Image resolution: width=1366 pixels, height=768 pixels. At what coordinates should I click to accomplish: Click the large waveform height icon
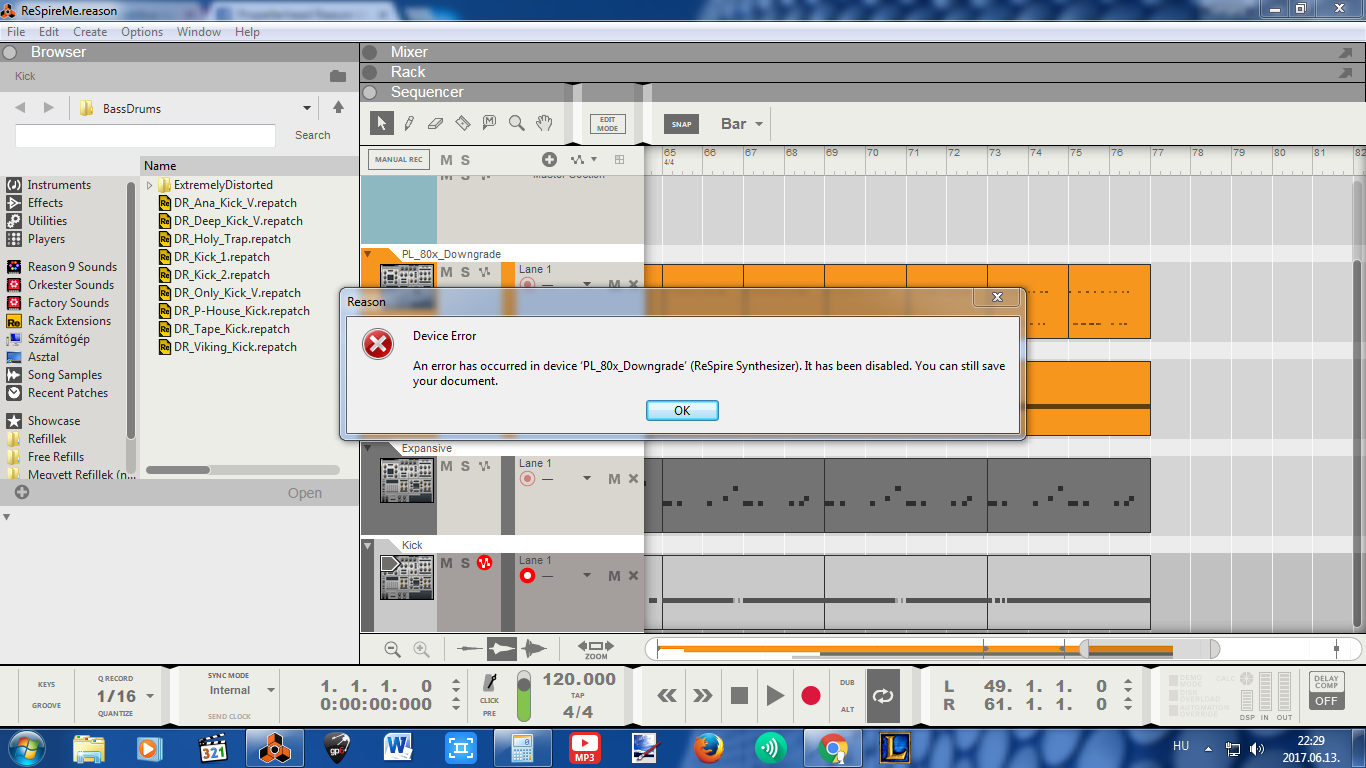click(x=534, y=649)
